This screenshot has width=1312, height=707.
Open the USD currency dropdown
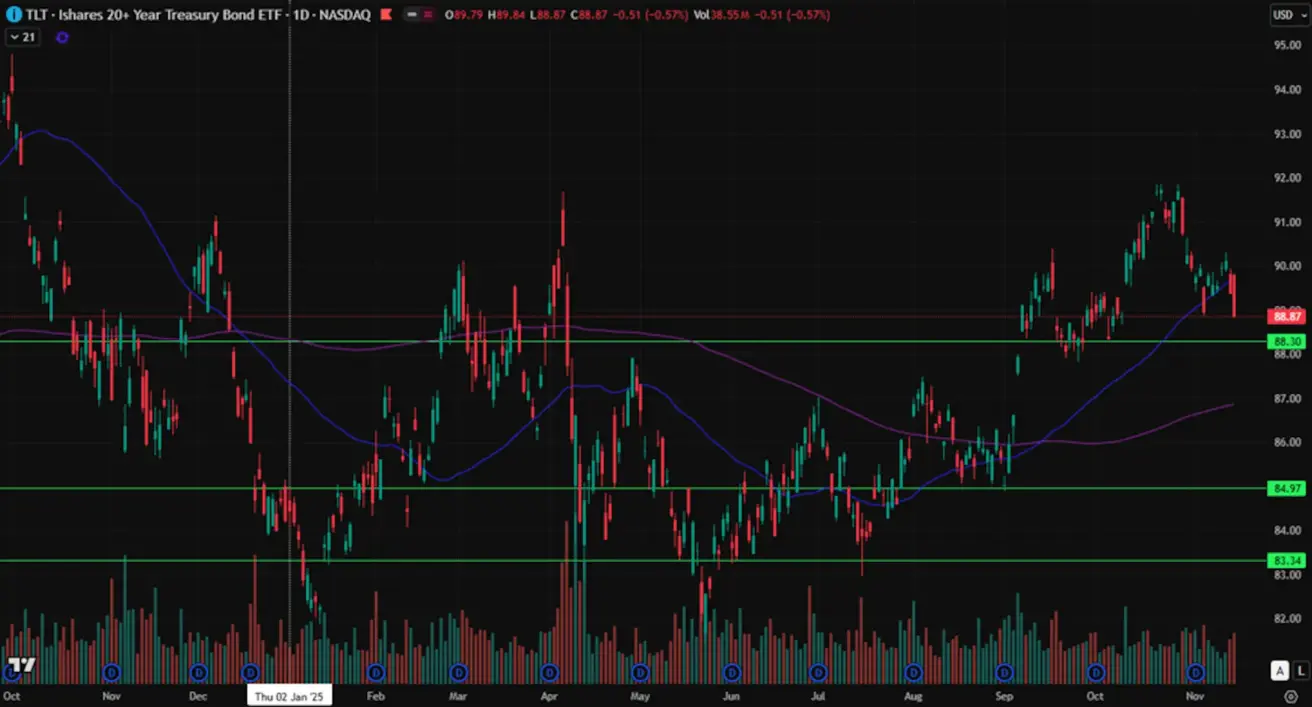point(1284,15)
